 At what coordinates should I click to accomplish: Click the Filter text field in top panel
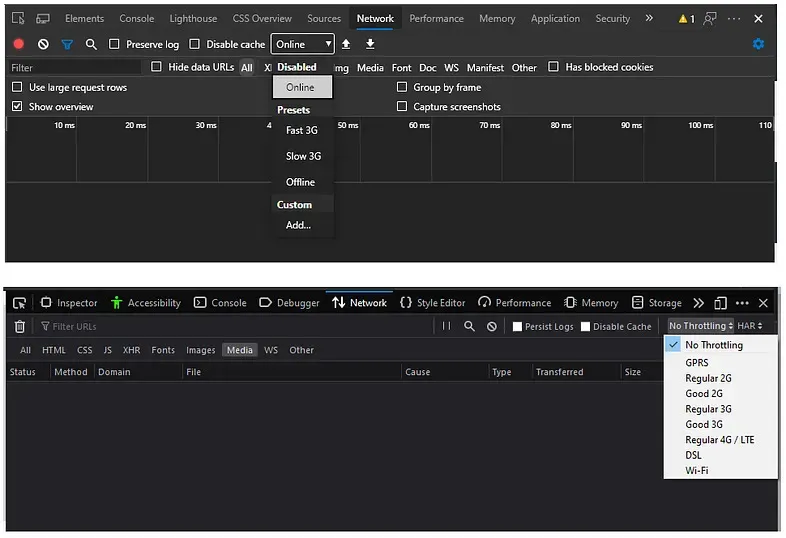(74, 68)
